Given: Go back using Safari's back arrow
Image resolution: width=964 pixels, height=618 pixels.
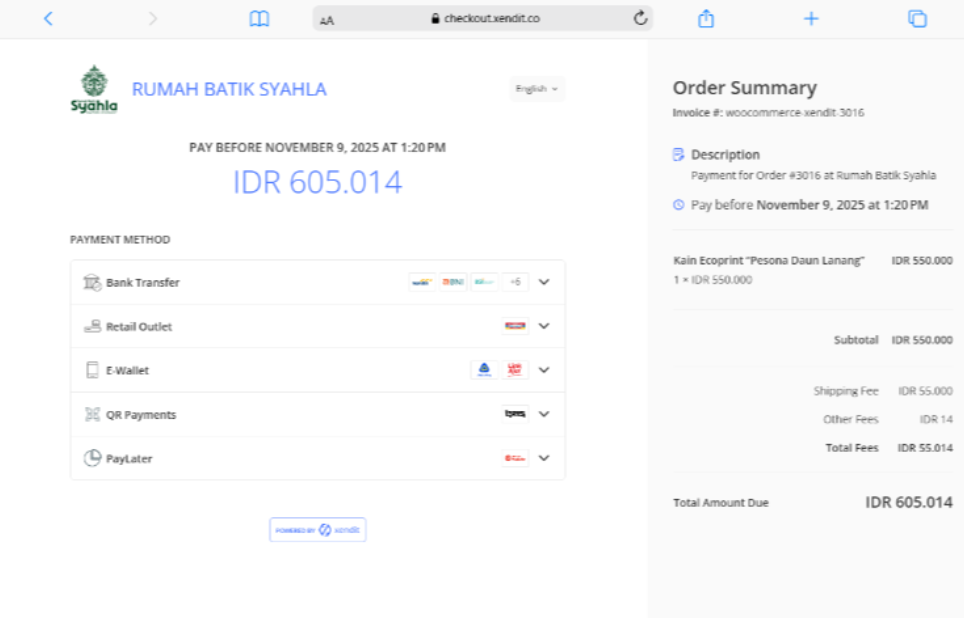Looking at the screenshot, I should tap(48, 18).
